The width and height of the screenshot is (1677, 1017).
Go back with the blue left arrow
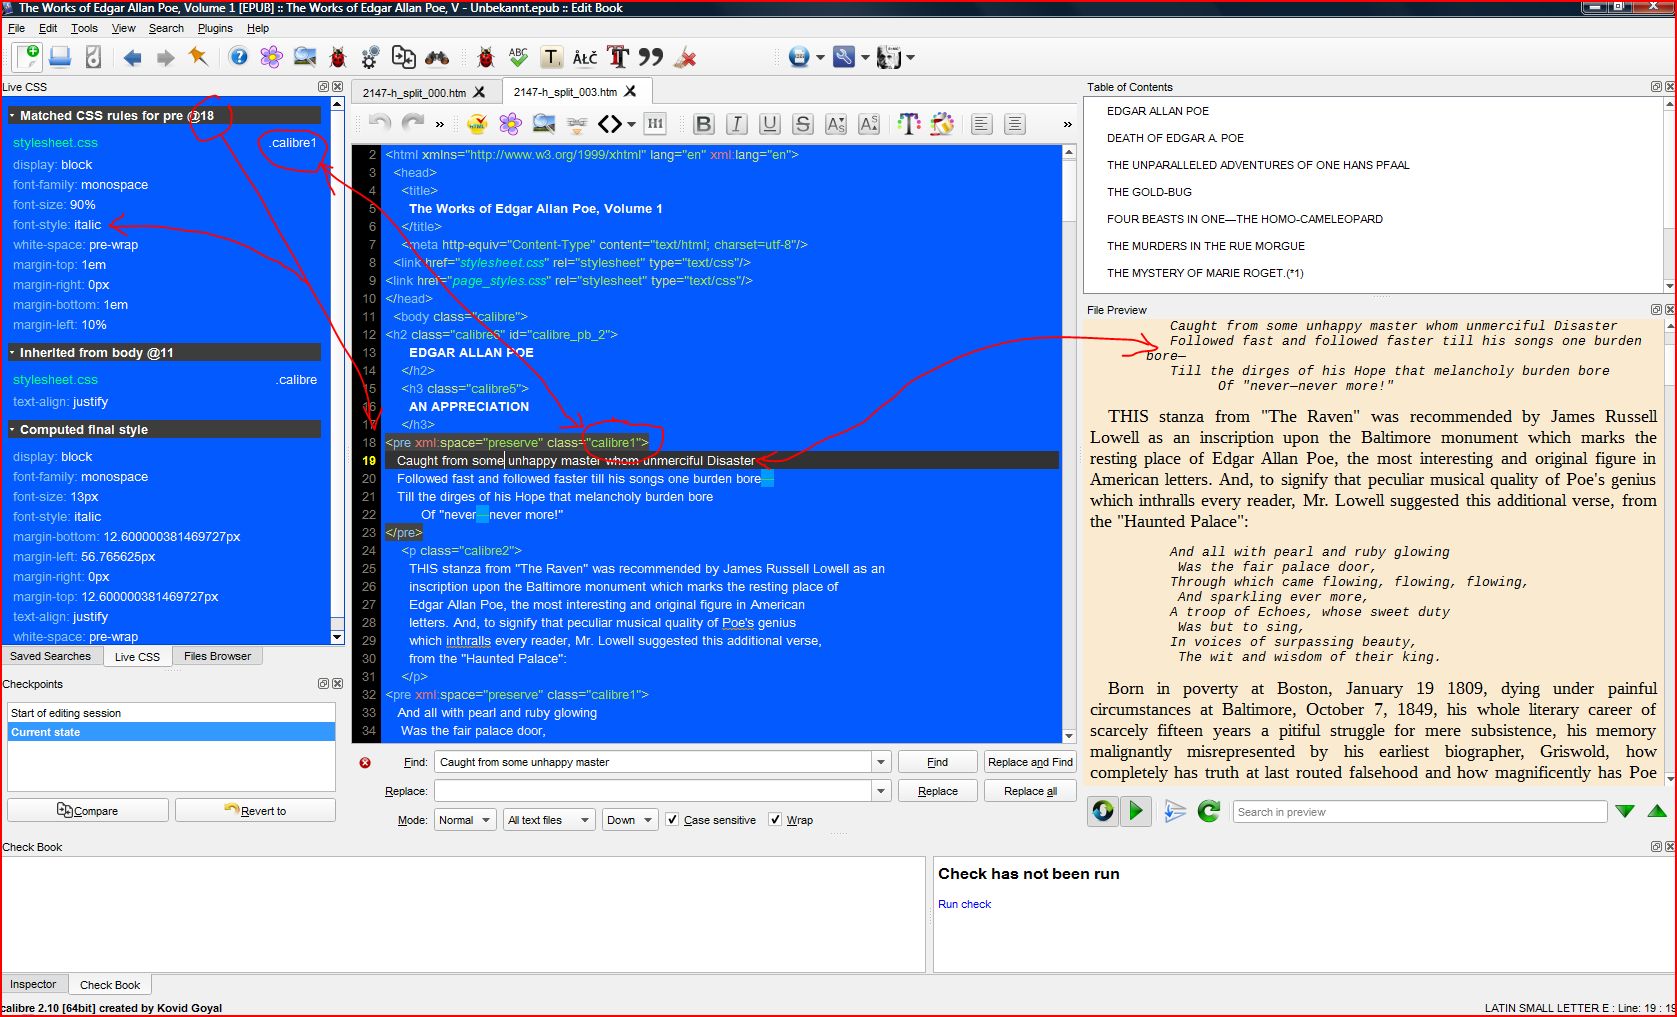[132, 57]
